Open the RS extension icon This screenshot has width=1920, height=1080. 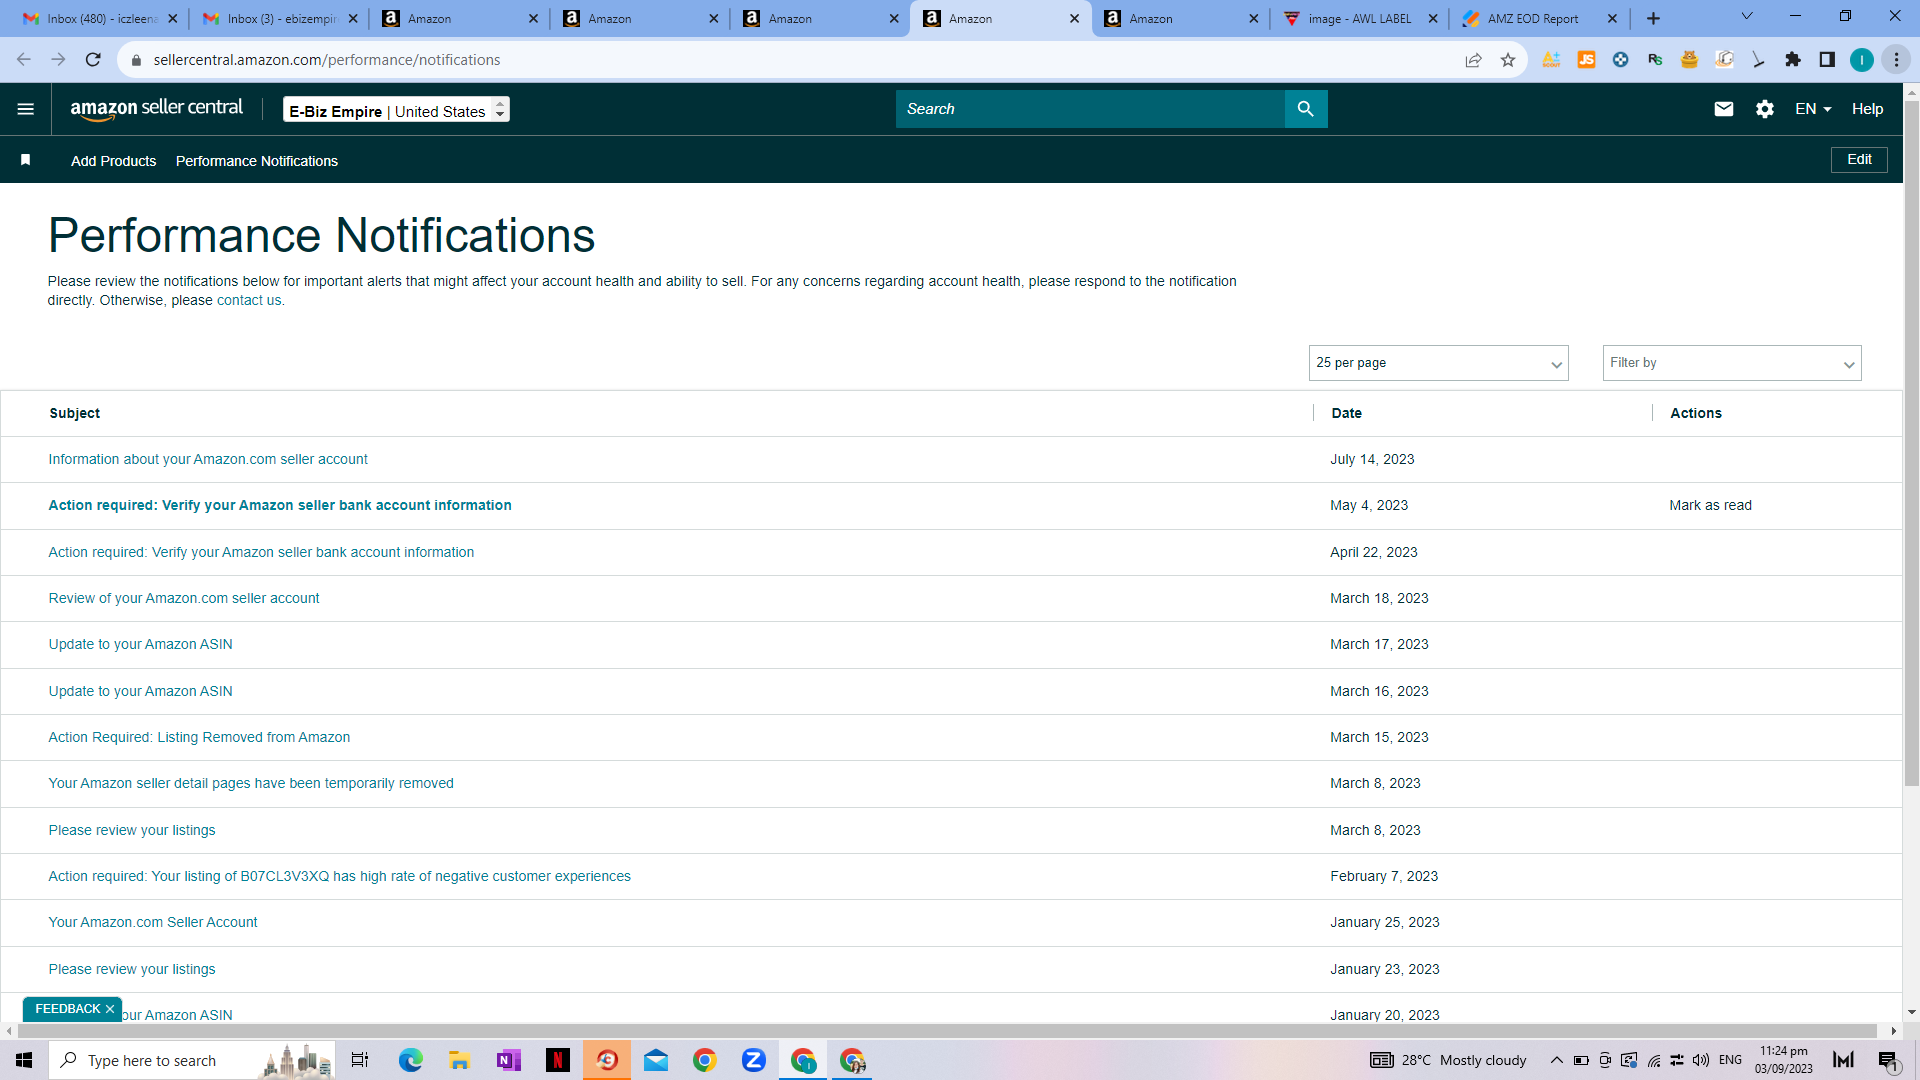pyautogui.click(x=1655, y=60)
